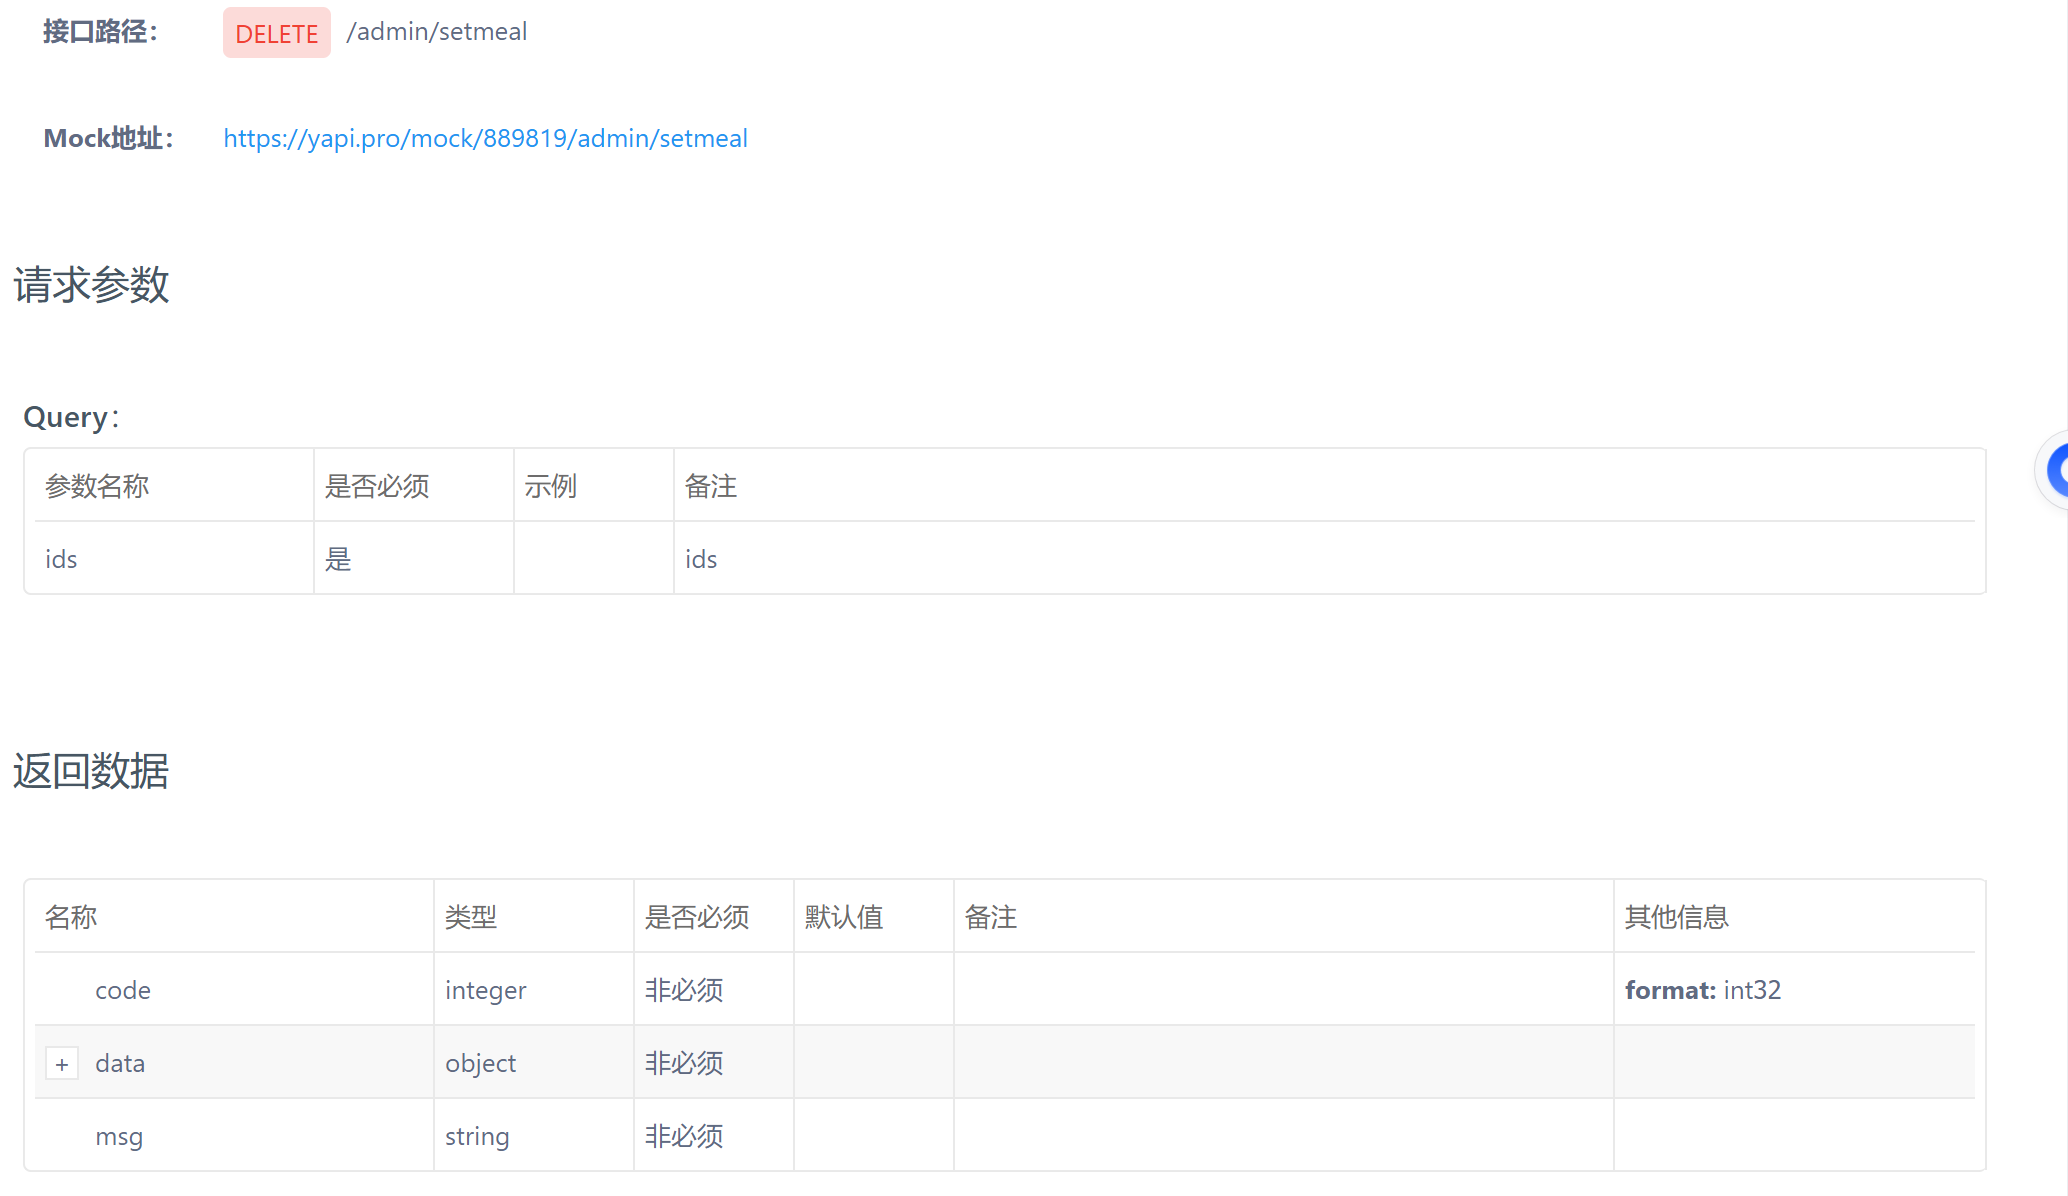The width and height of the screenshot is (2068, 1196).
Task: Click the 返回数据 section heading
Action: pos(91,771)
